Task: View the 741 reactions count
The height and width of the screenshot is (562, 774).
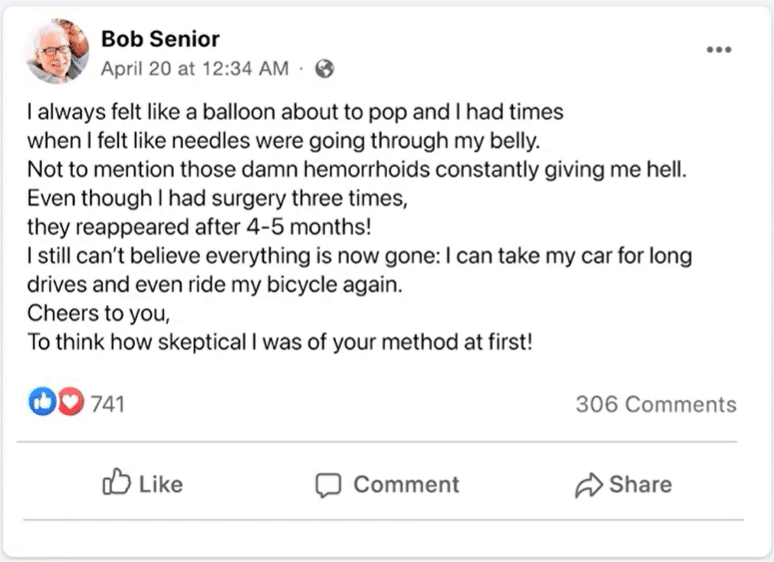Action: click(x=107, y=405)
